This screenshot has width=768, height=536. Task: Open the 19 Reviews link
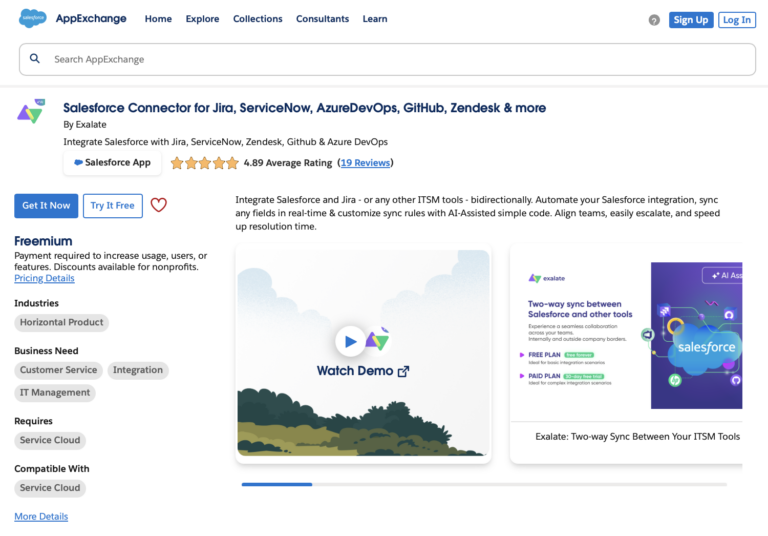(x=365, y=163)
